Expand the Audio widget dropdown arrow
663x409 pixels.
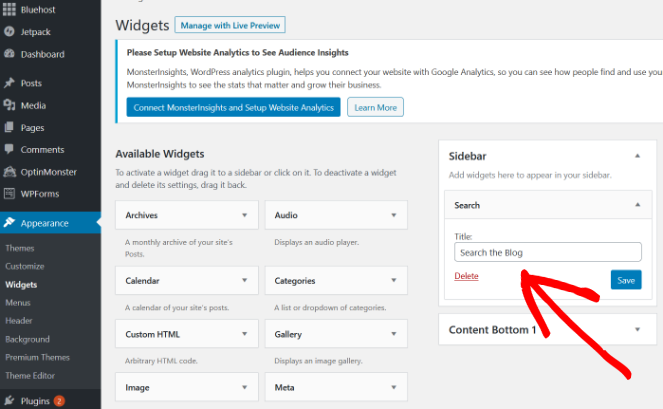coord(393,215)
